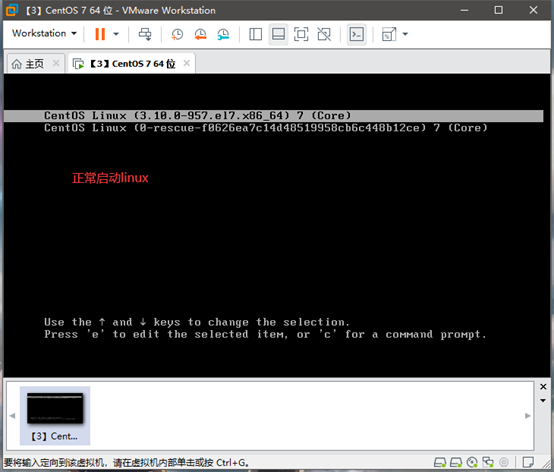Send Ctrl+Alt+Del to the virtual machine
Viewport: 554px width, 472px height.
(x=145, y=34)
